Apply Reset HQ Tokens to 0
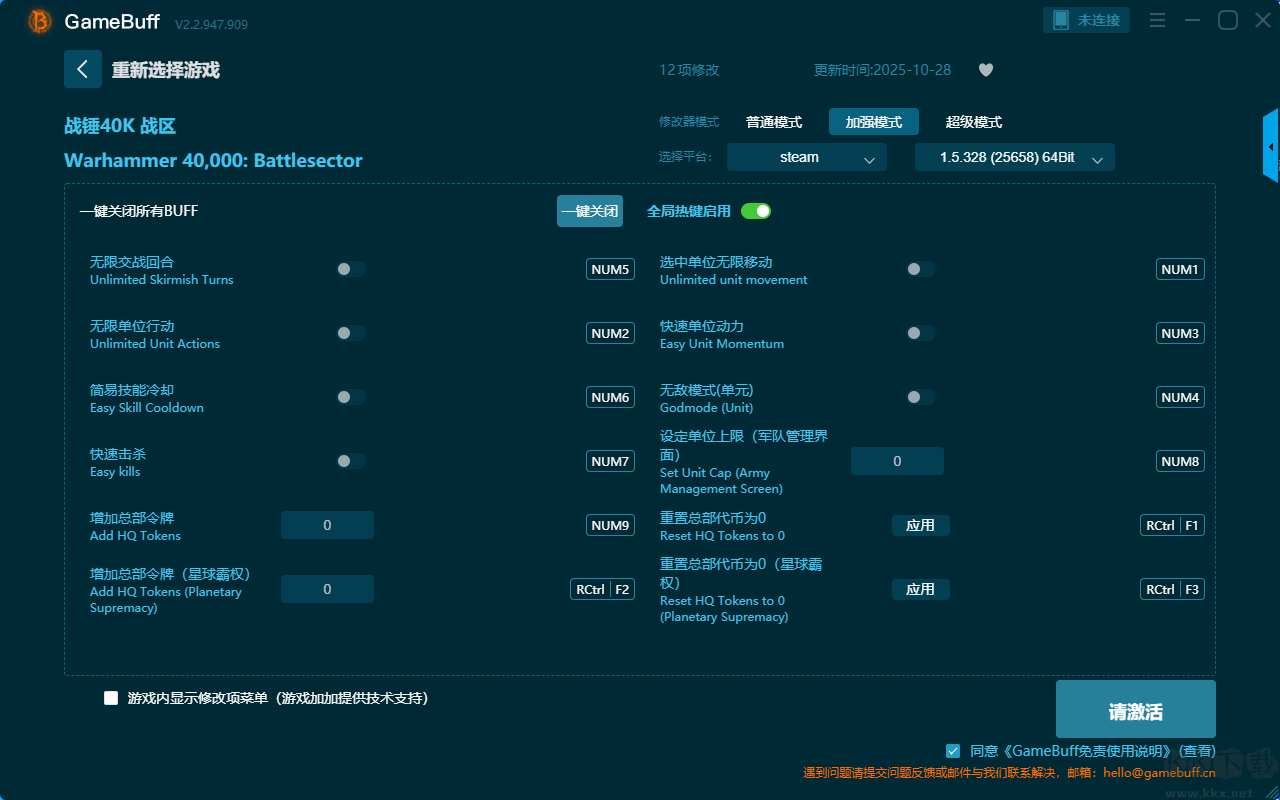 point(921,525)
